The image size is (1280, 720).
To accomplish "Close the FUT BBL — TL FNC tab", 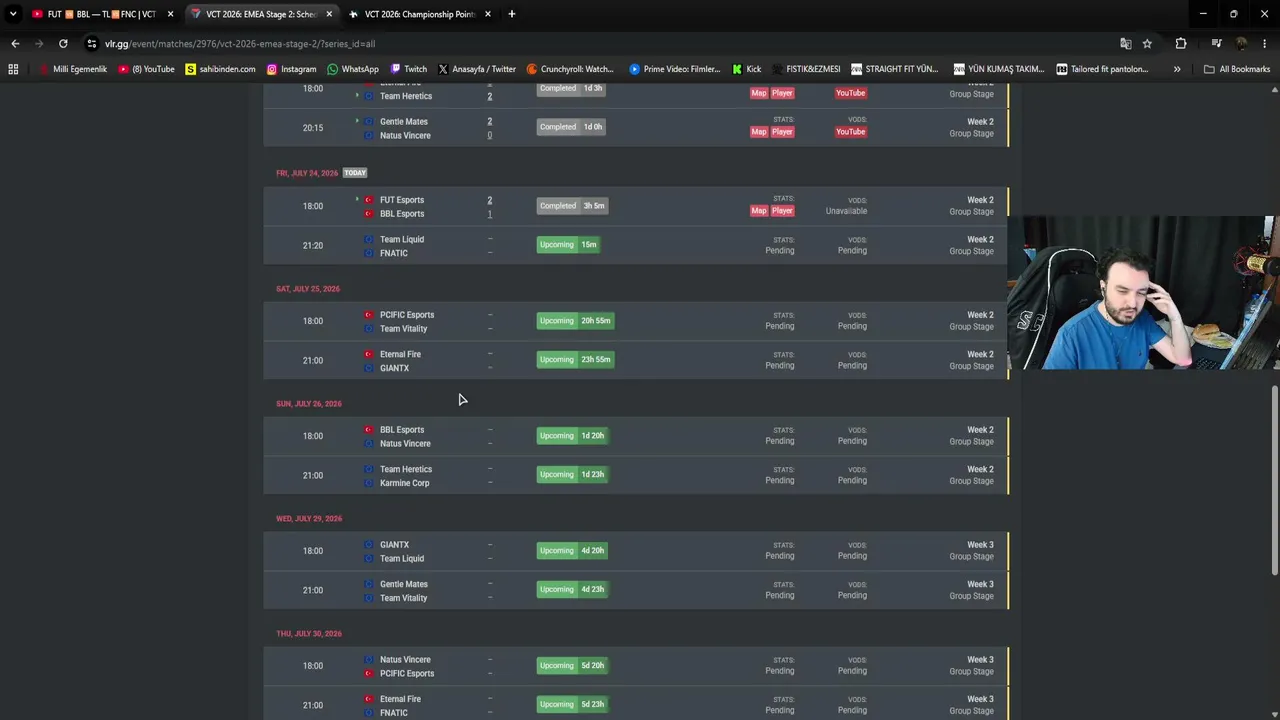I will tap(171, 14).
